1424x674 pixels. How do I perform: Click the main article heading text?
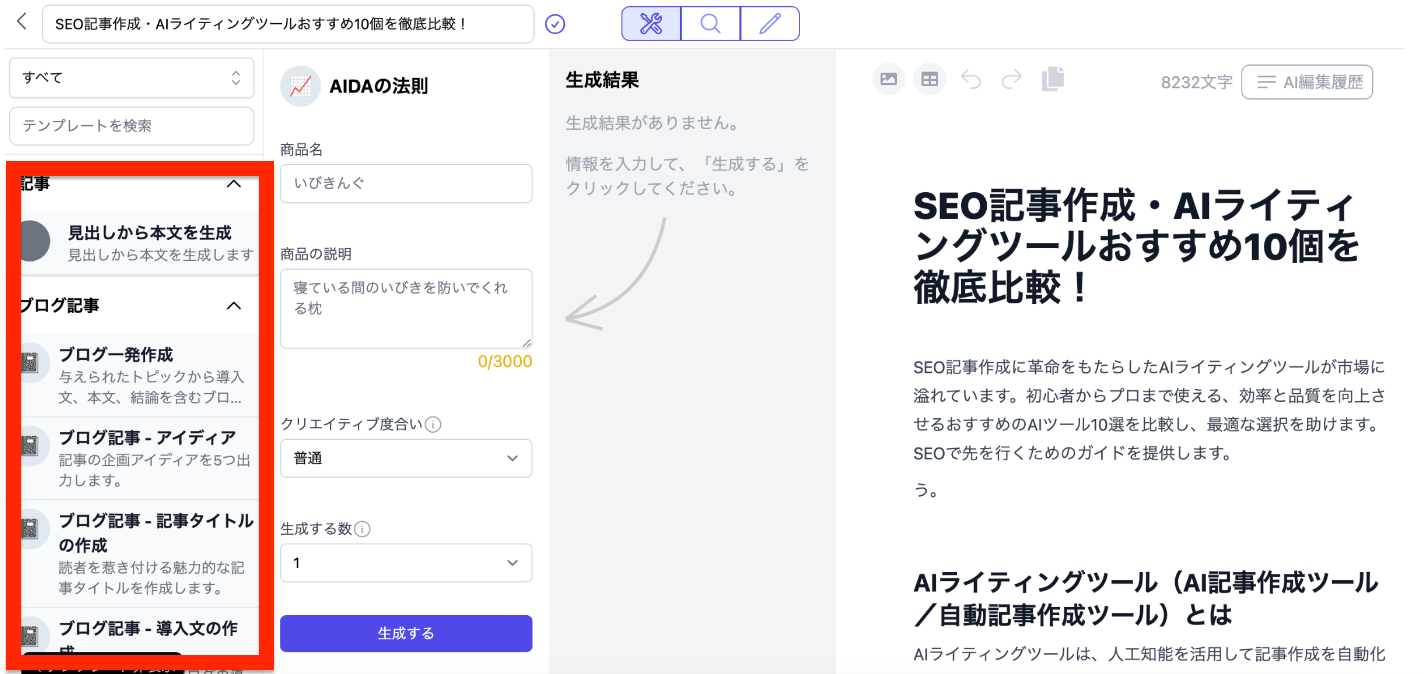[x=1137, y=248]
